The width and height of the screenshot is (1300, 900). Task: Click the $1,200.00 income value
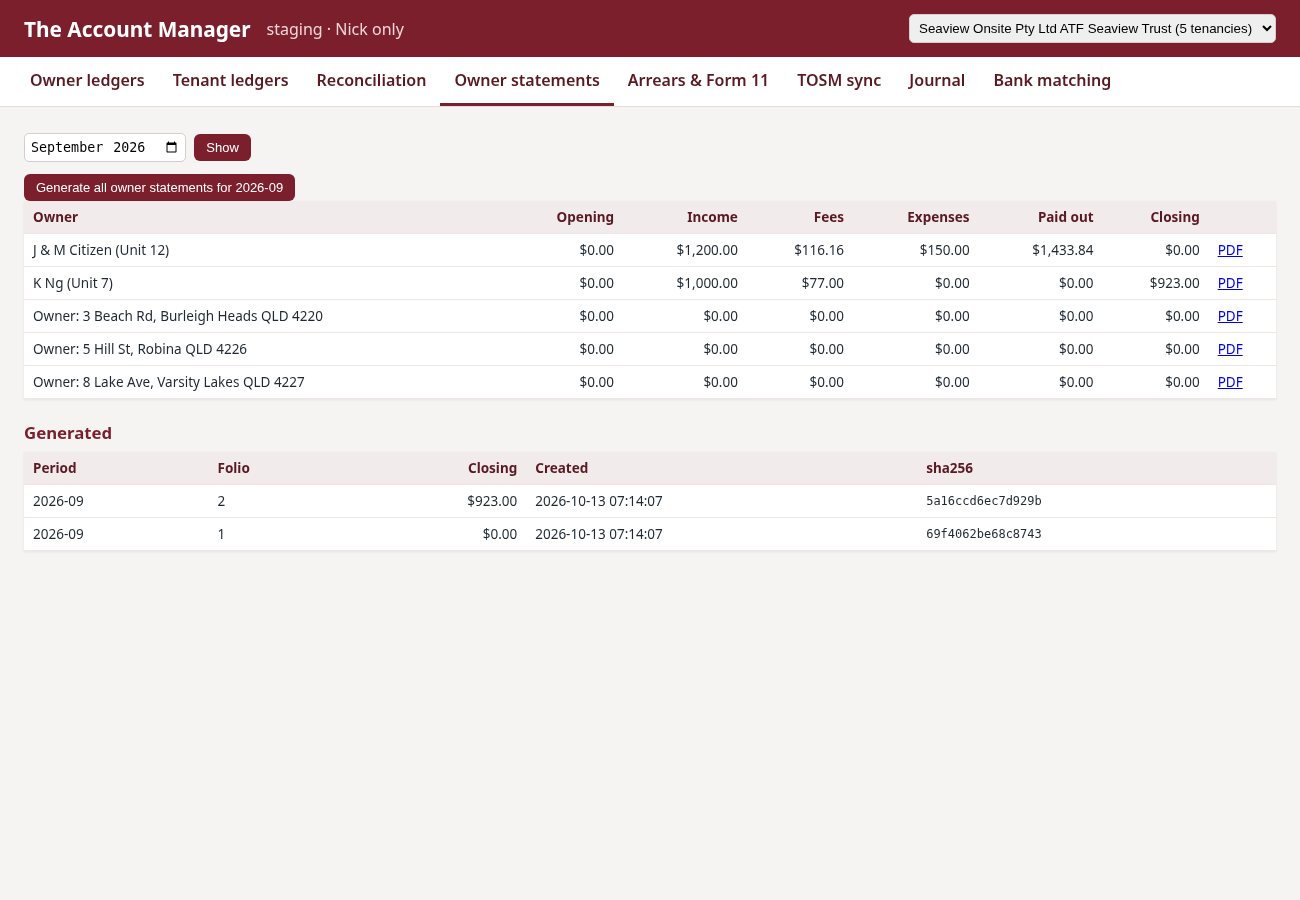tap(707, 250)
